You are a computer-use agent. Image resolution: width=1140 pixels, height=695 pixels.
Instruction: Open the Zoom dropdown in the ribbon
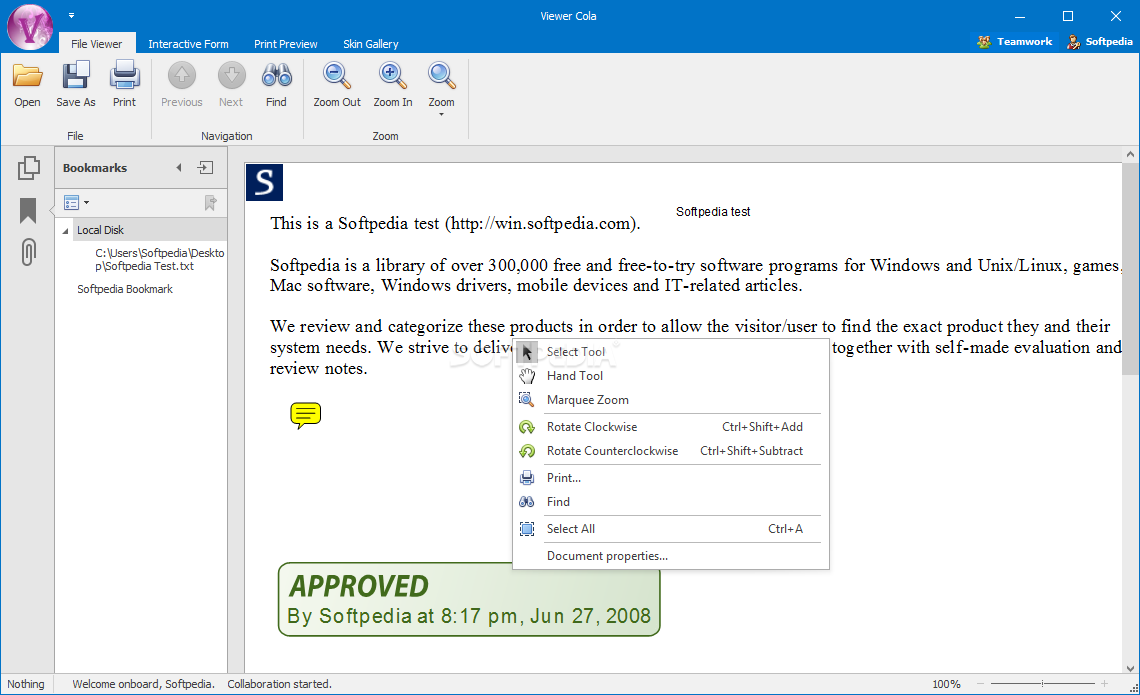tap(441, 89)
